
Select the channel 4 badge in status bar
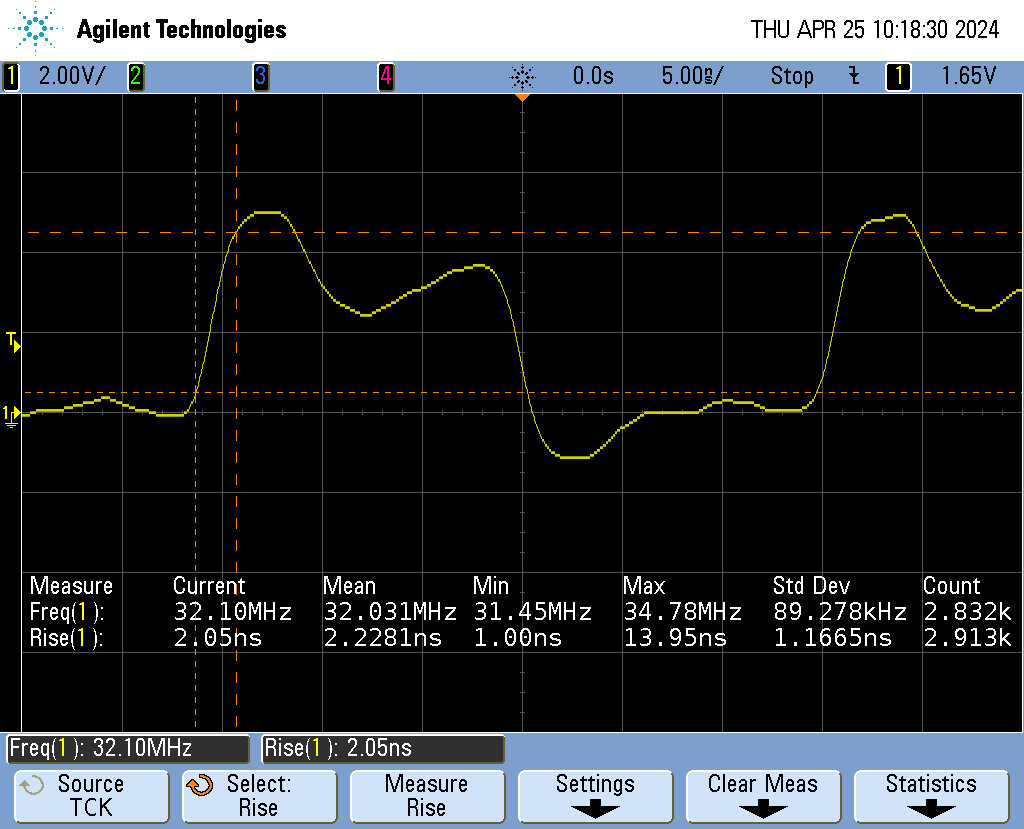pos(385,76)
